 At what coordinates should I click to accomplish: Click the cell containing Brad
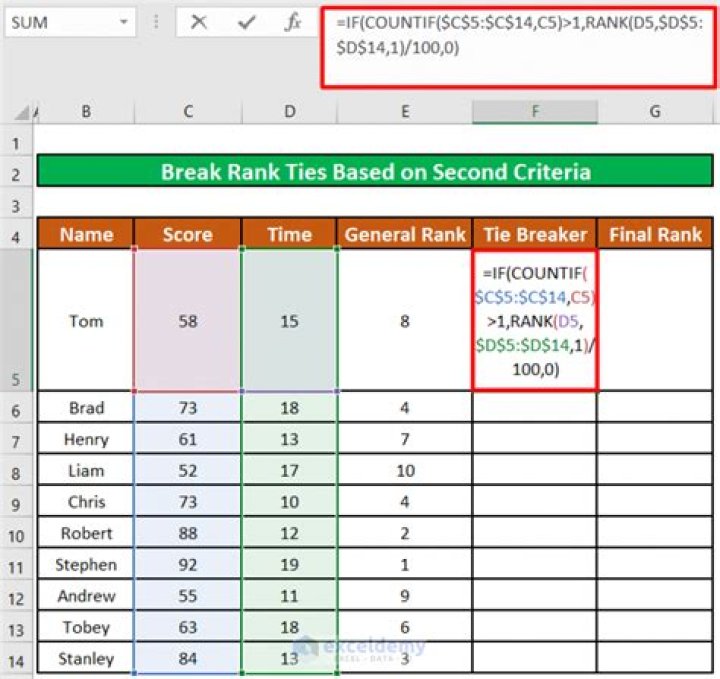[x=86, y=407]
